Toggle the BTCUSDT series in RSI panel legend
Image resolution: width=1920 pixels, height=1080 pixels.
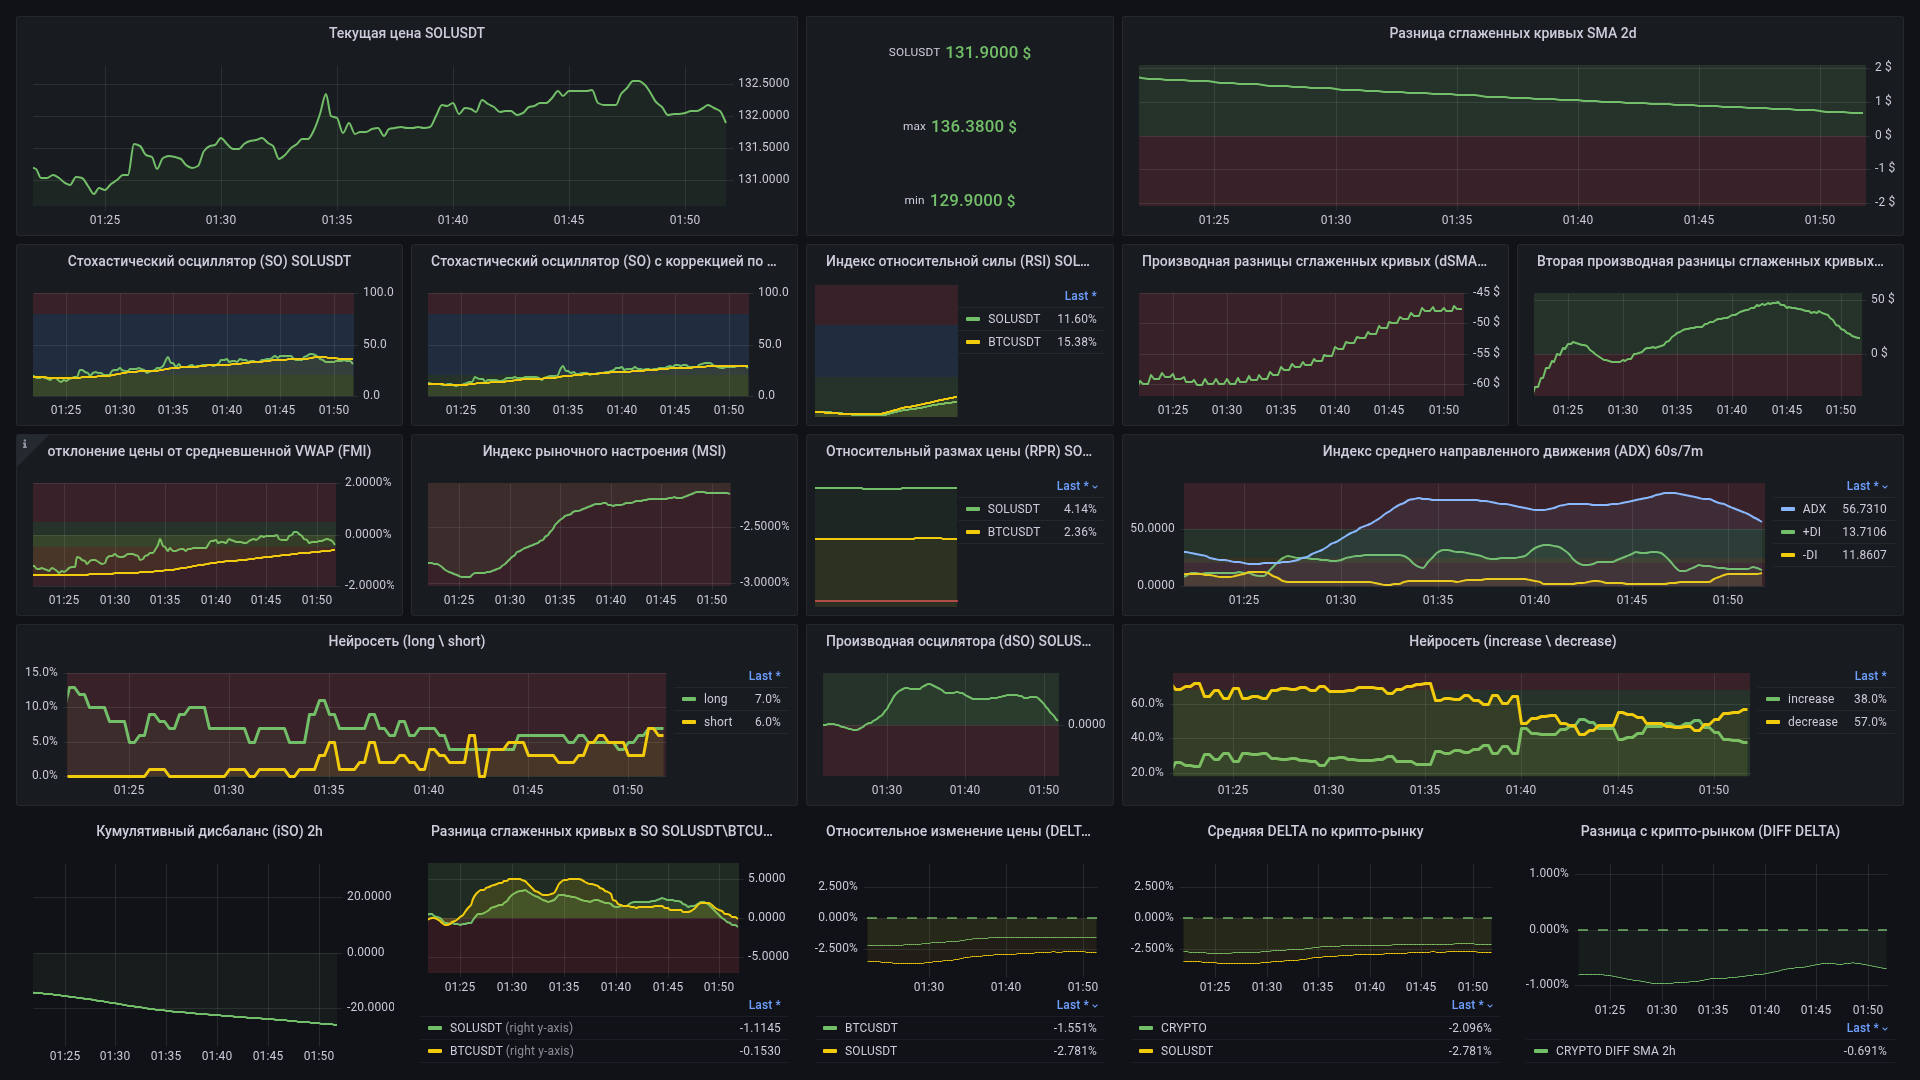[x=1014, y=342]
